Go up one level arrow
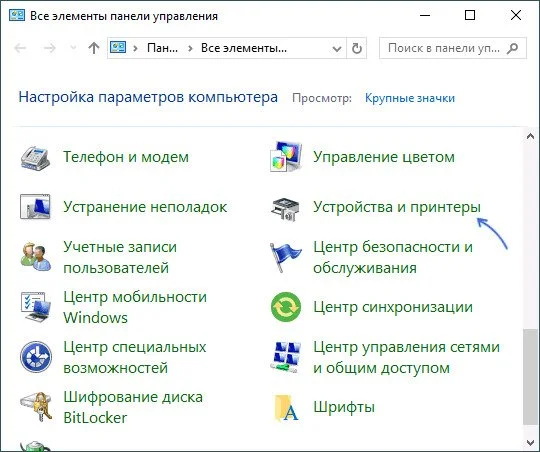 [94, 48]
